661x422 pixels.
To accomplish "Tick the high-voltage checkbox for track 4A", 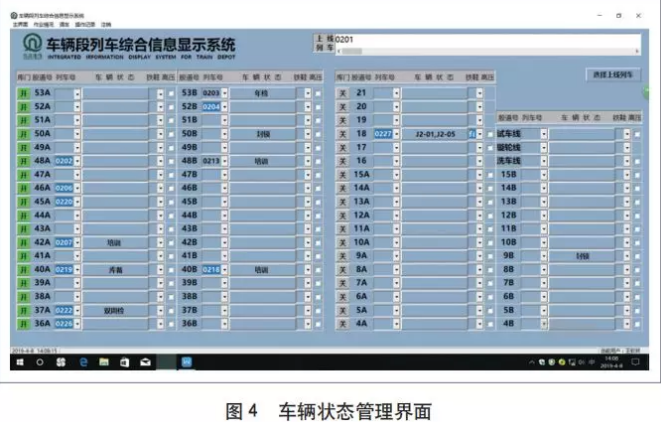I will tap(490, 324).
